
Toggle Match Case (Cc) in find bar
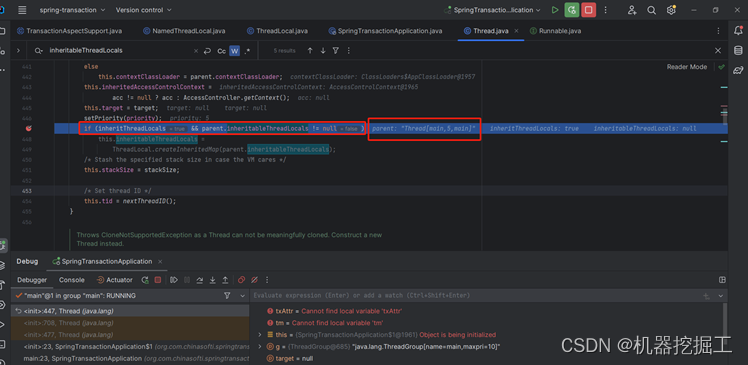[x=221, y=51]
